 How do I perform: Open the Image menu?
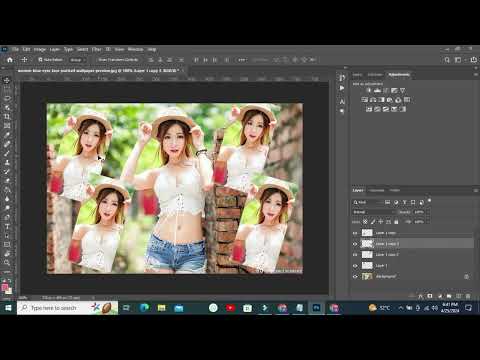coord(40,49)
